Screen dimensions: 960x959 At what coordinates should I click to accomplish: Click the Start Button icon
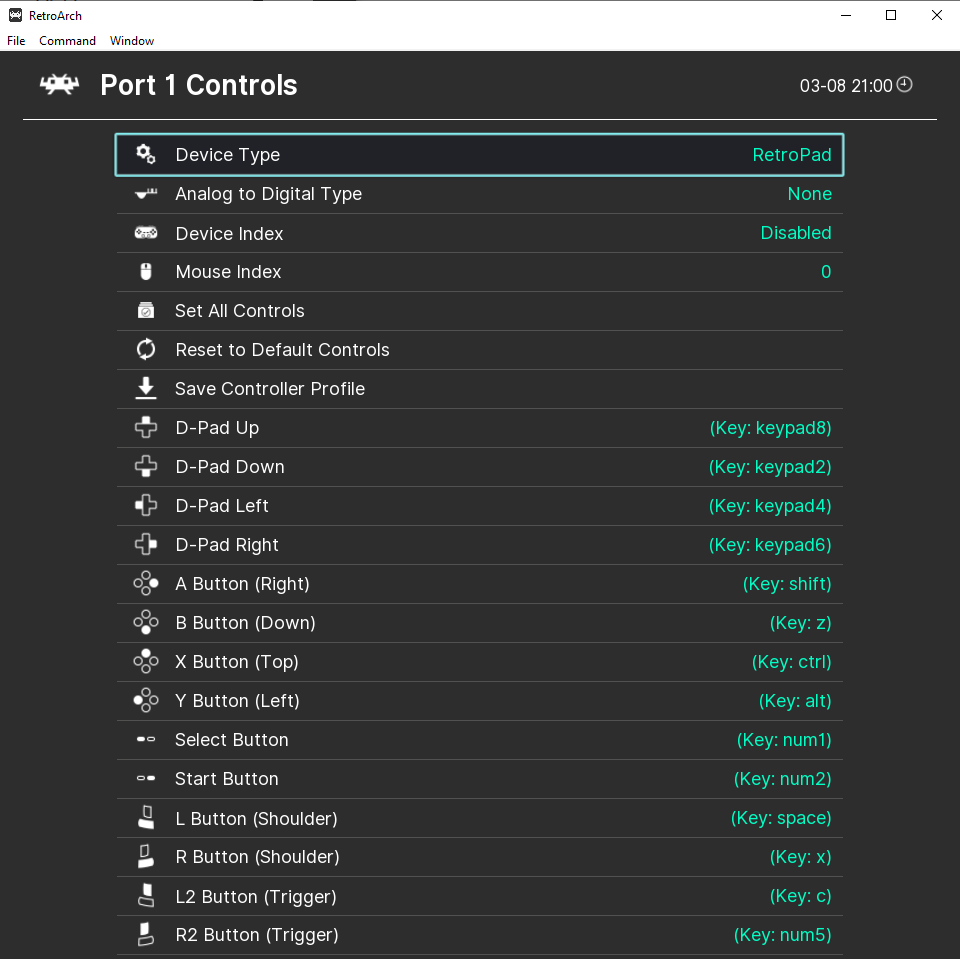(146, 778)
